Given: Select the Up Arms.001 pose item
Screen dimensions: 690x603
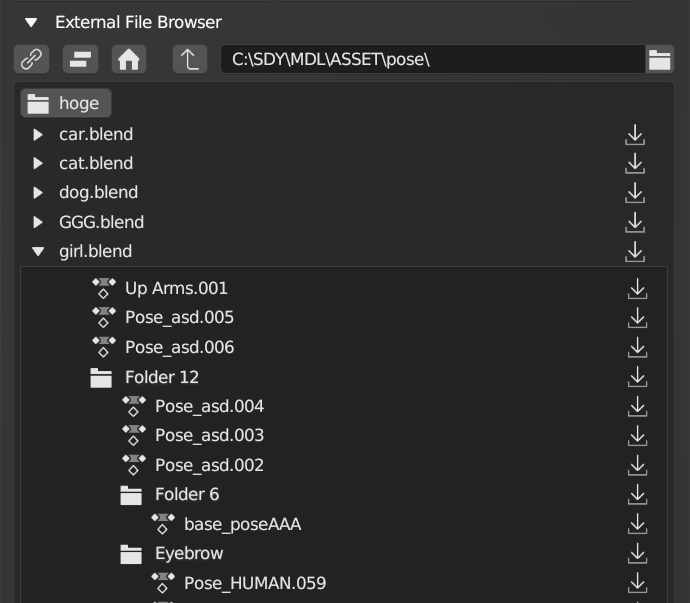Looking at the screenshot, I should (176, 288).
